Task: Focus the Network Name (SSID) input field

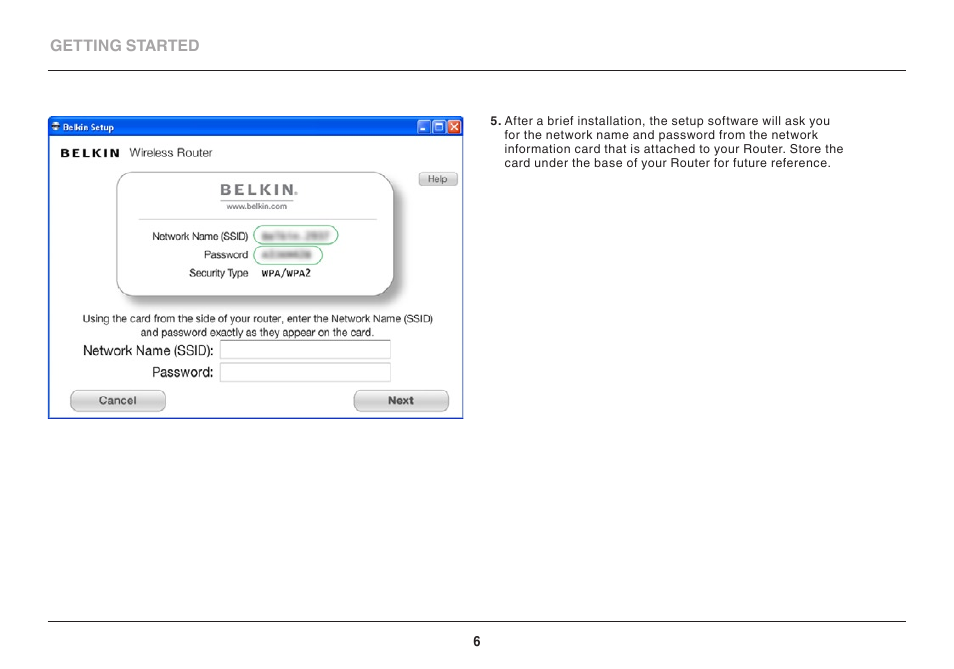Action: click(x=305, y=350)
